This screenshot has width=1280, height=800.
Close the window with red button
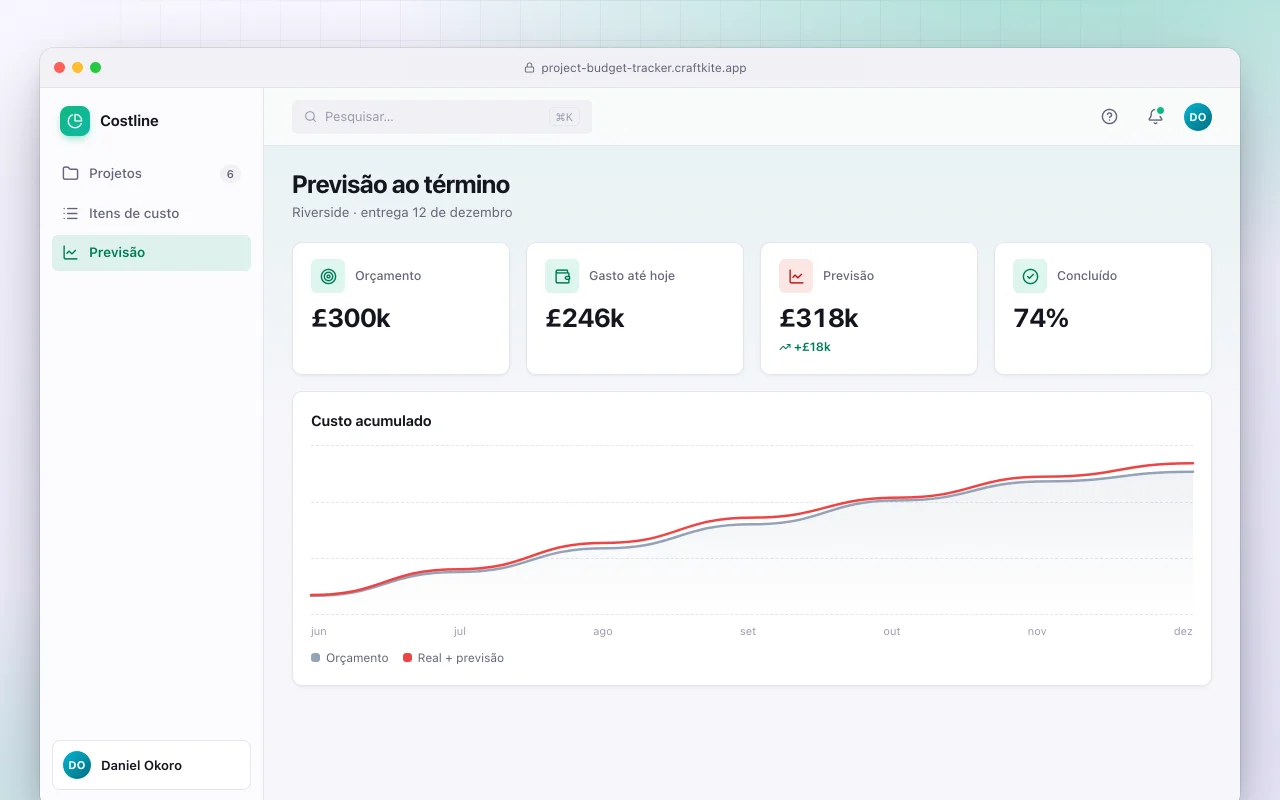[60, 67]
